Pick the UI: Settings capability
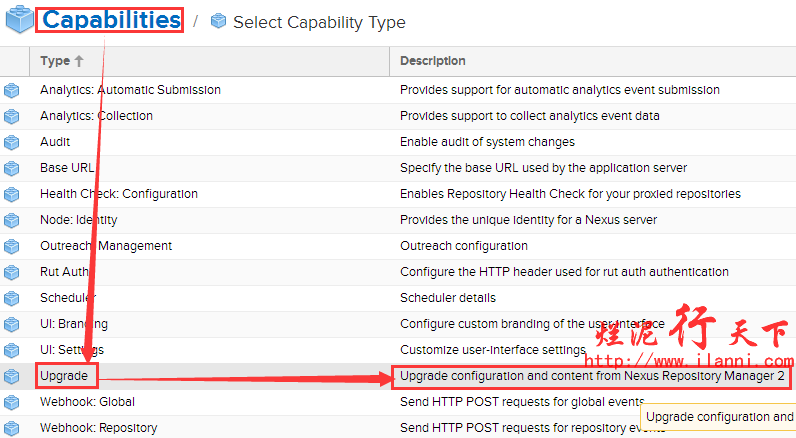Screen dimensions: 796x438 click(x=71, y=350)
